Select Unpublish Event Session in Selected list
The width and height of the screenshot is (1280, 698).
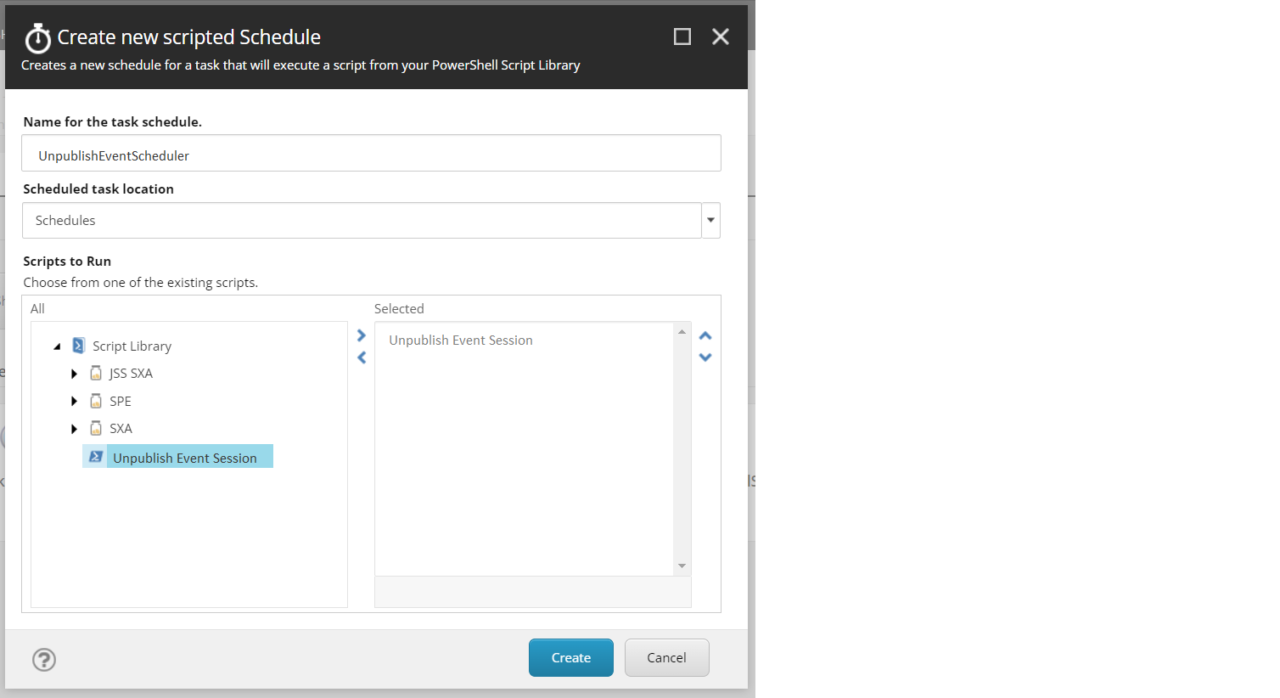(x=461, y=340)
